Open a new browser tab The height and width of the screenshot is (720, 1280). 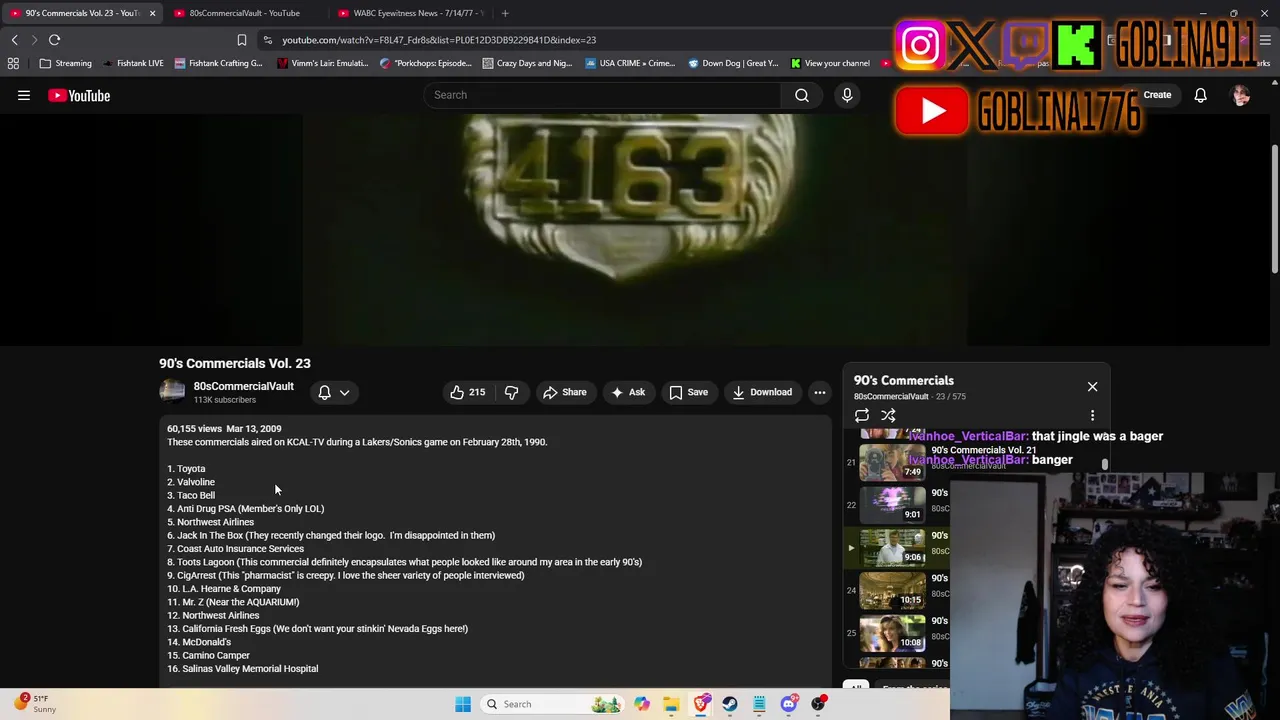point(505,13)
